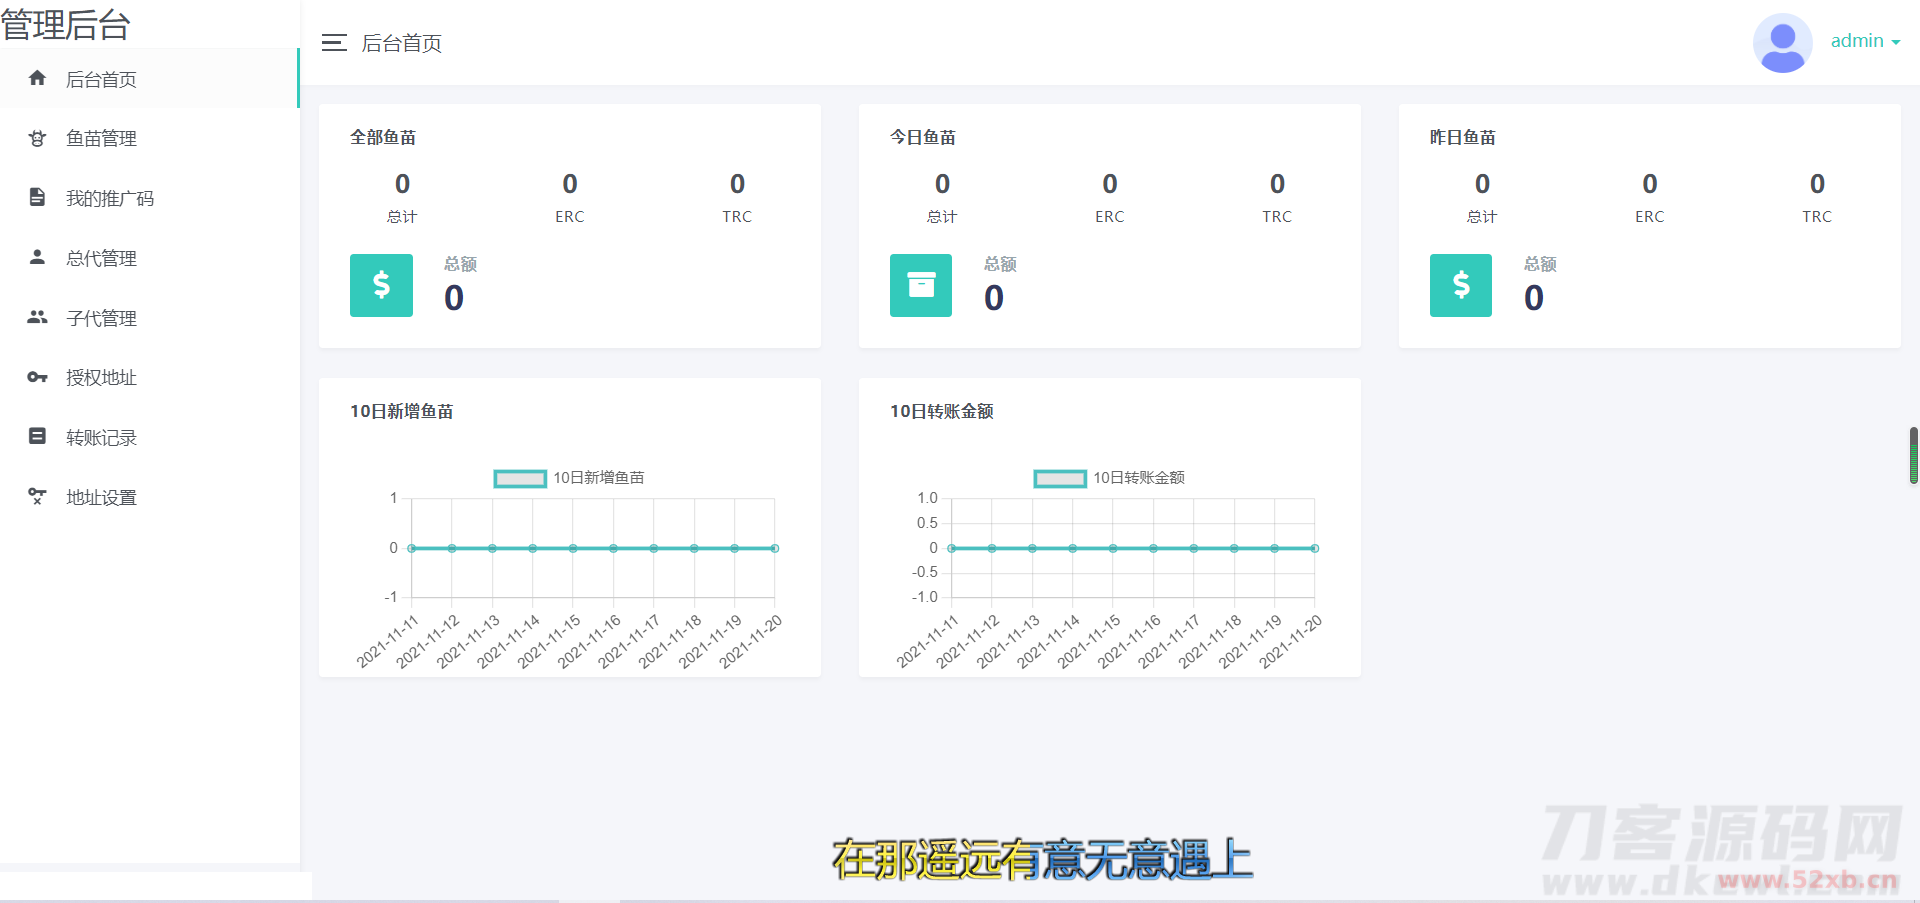Click the document icon next to 我的推广码
The height and width of the screenshot is (903, 1920).
click(x=37, y=197)
